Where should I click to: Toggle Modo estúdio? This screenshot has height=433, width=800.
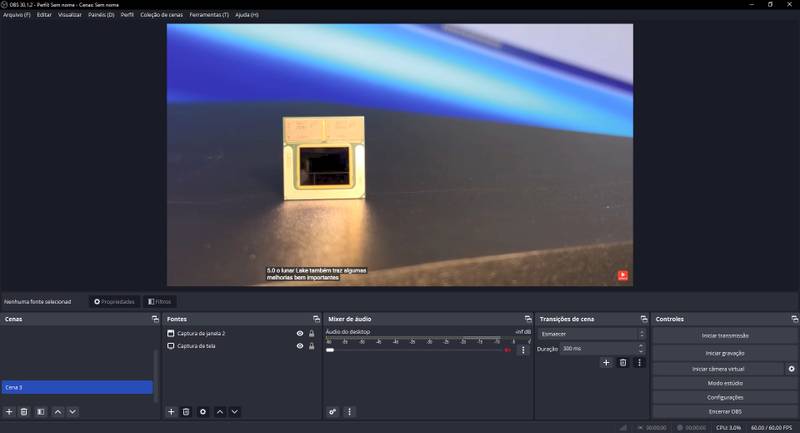(724, 383)
